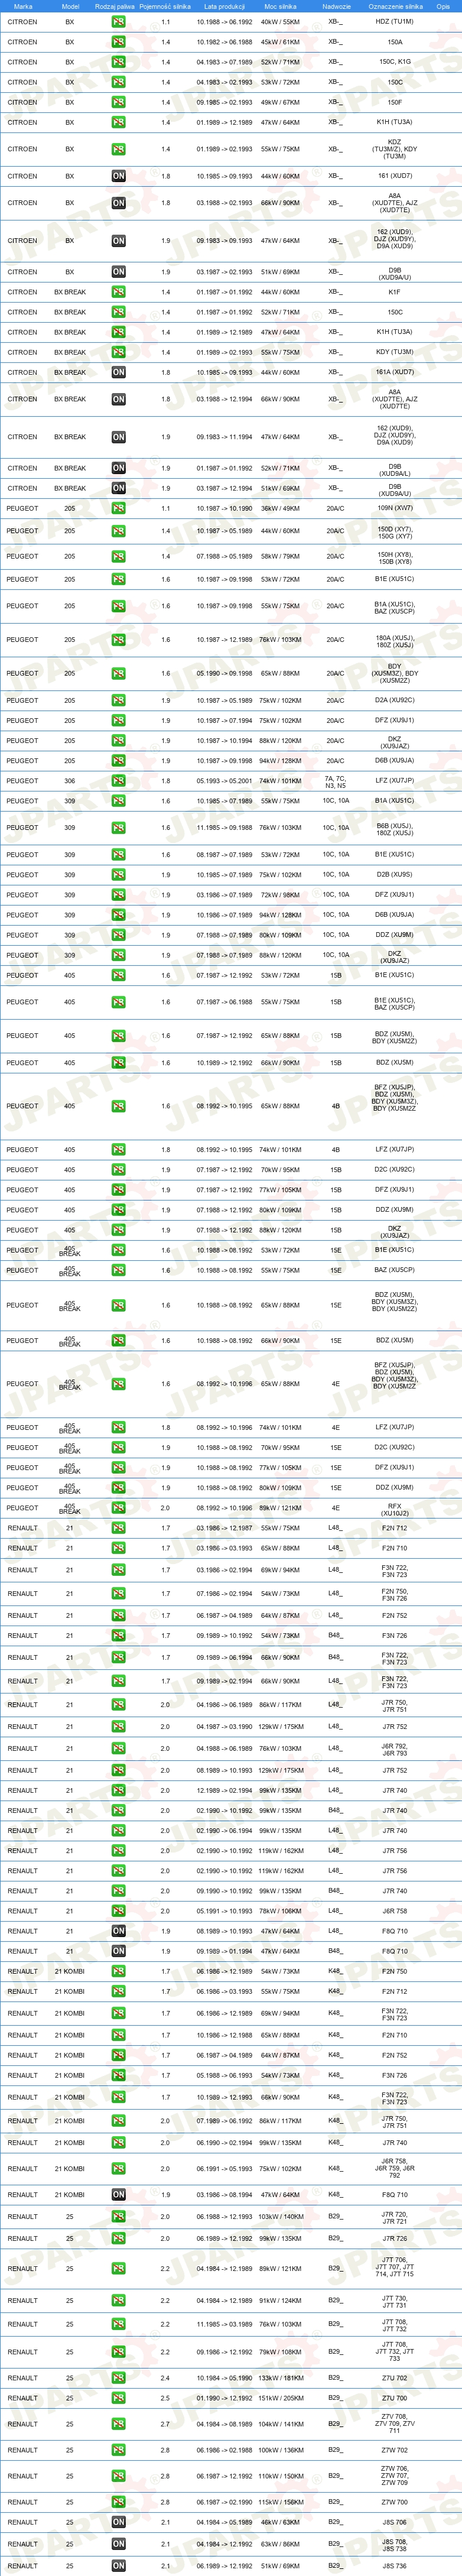Viewport: 462px width, 2576px height.
Task: Click the 40kW / 55KM power cell
Action: pyautogui.click(x=280, y=22)
